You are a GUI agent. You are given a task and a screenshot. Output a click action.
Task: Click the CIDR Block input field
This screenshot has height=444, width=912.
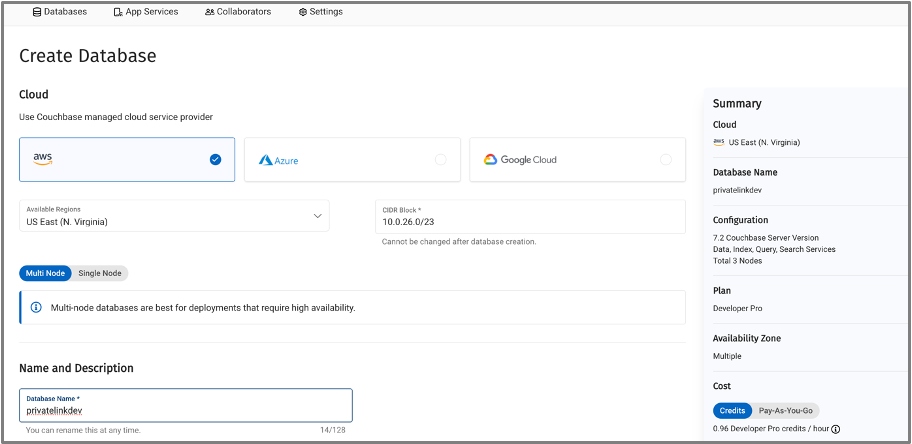pos(530,217)
